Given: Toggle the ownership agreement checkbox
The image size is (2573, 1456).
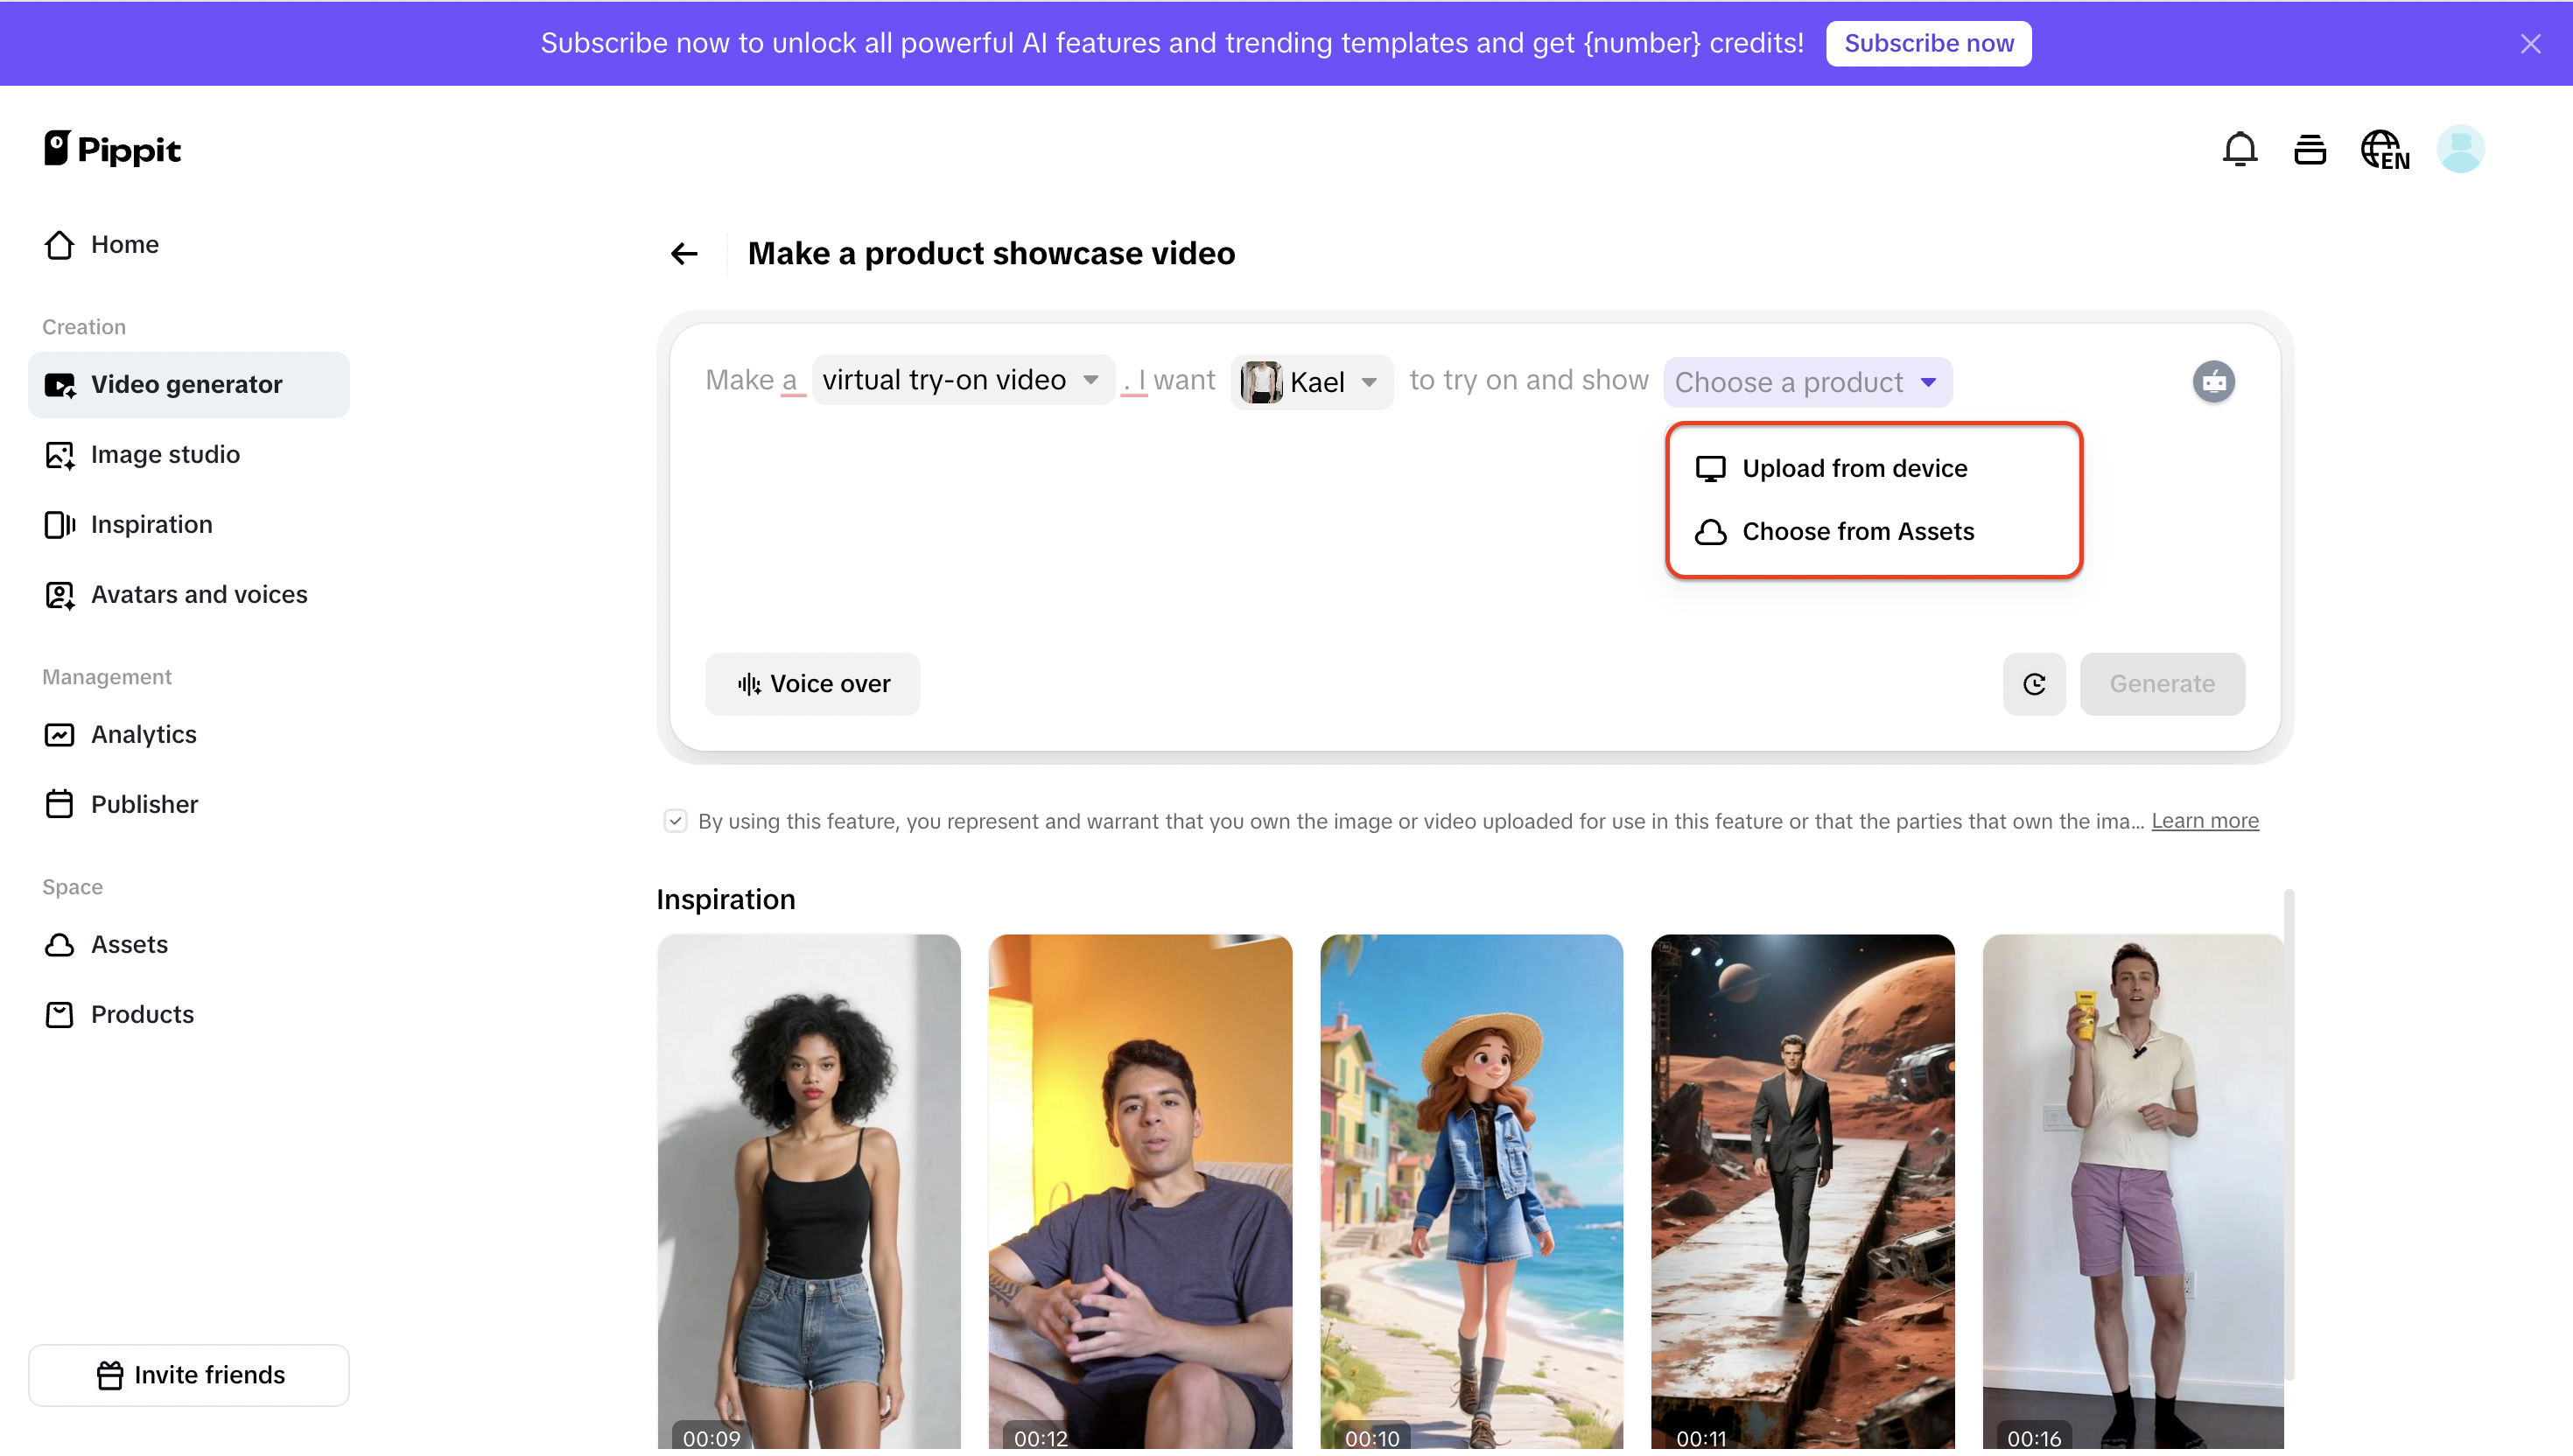Looking at the screenshot, I should pos(675,822).
